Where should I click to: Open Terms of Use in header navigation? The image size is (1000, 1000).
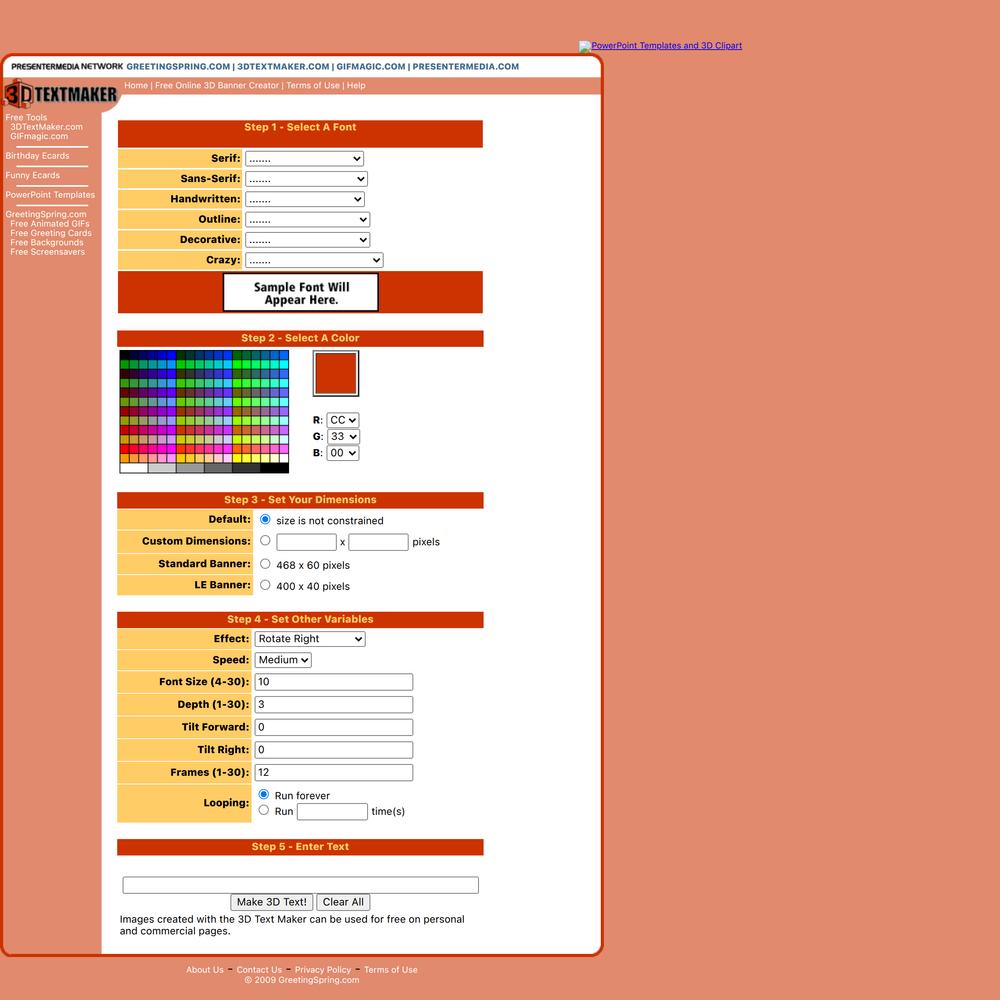point(312,85)
